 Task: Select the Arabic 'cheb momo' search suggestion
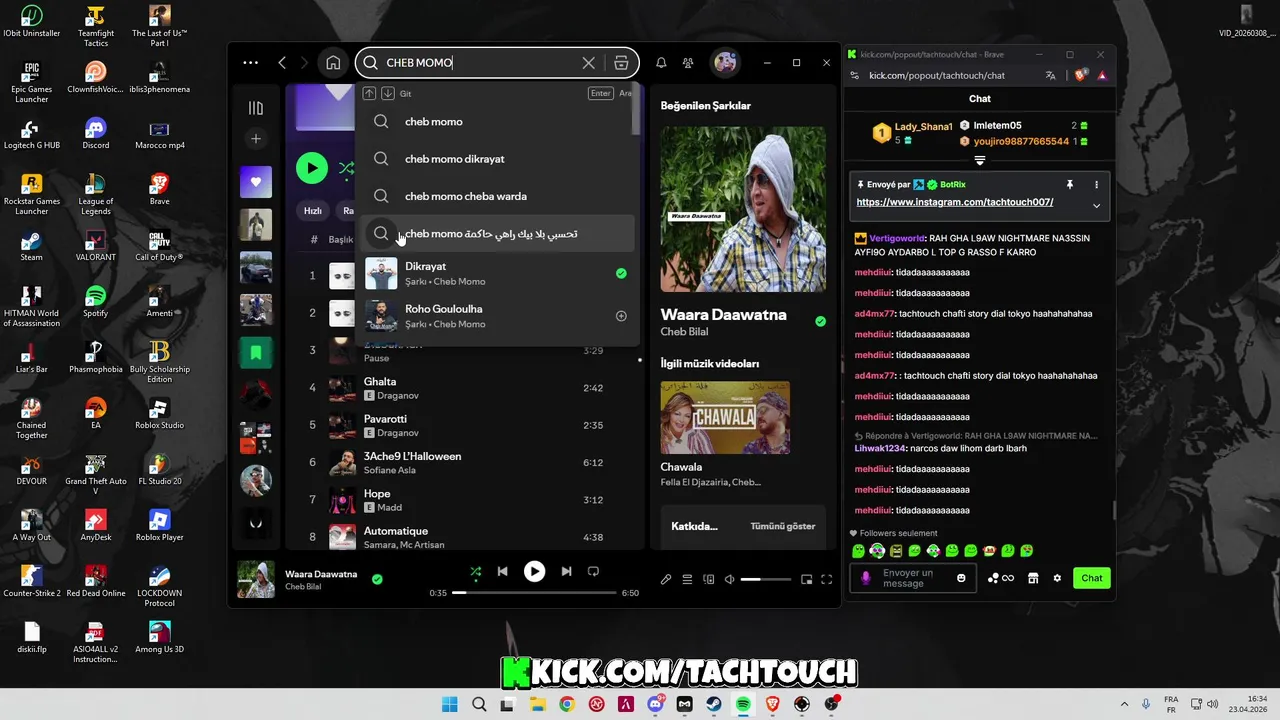pyautogui.click(x=497, y=234)
